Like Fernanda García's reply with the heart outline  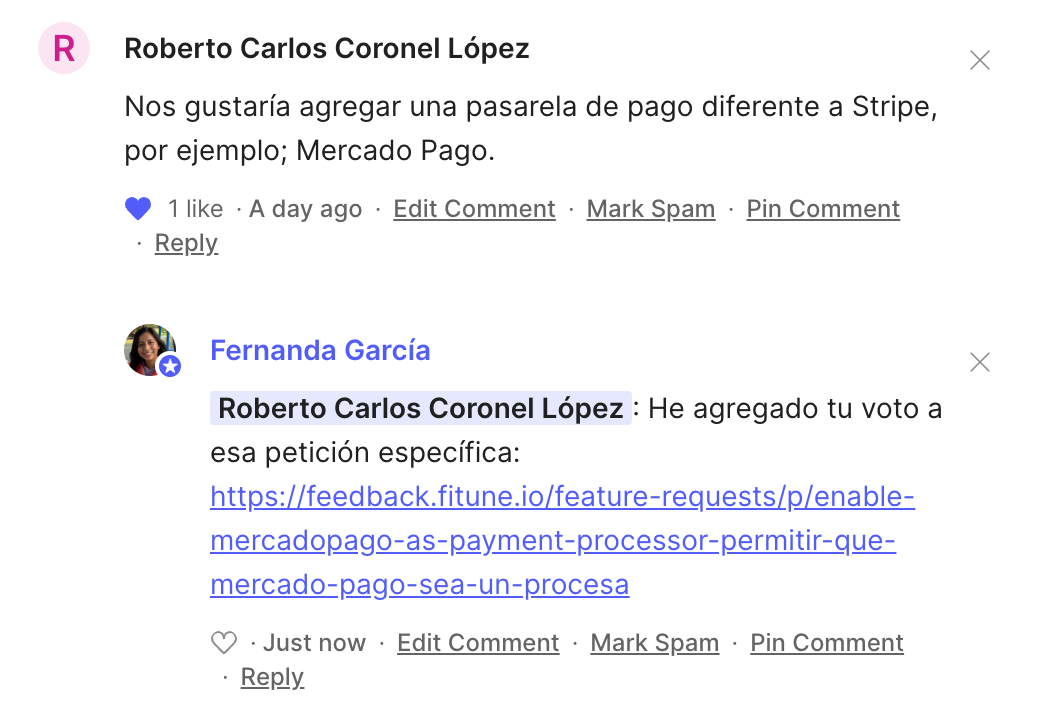coord(223,643)
